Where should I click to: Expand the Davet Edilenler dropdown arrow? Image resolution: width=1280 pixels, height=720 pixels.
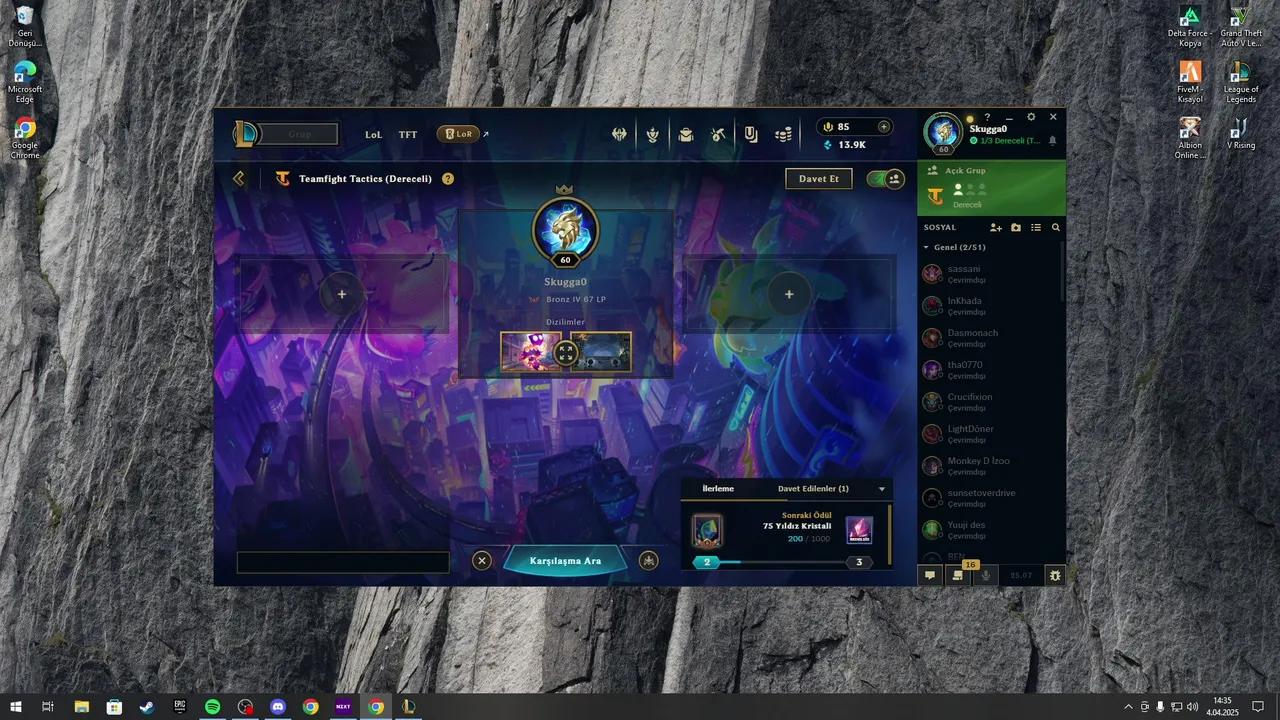point(882,489)
